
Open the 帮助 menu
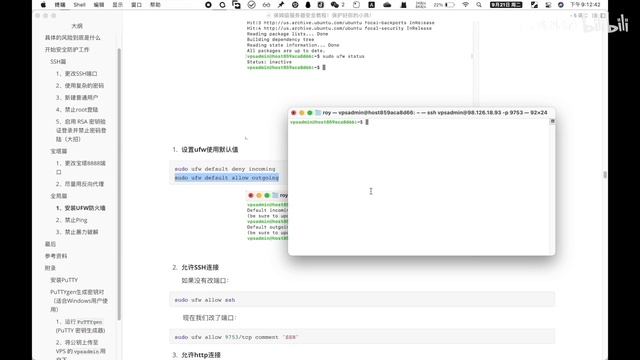click(155, 5)
